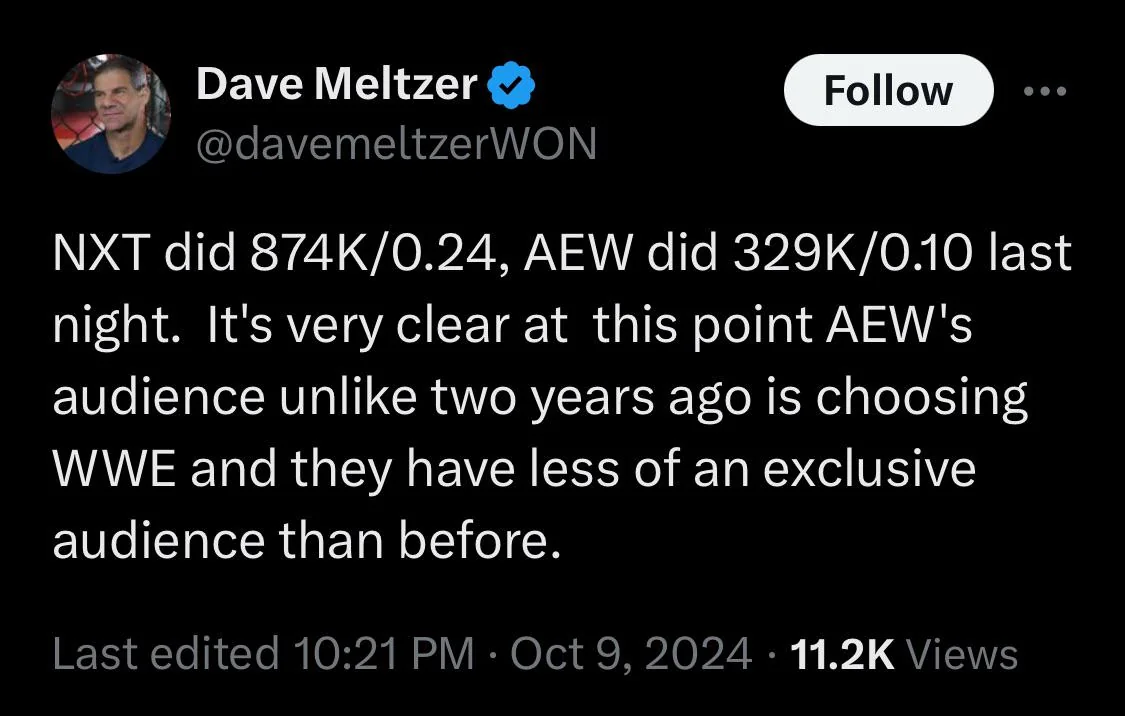This screenshot has width=1125, height=716.
Task: Follow Dave Meltzer with the Follow button
Action: tap(888, 90)
